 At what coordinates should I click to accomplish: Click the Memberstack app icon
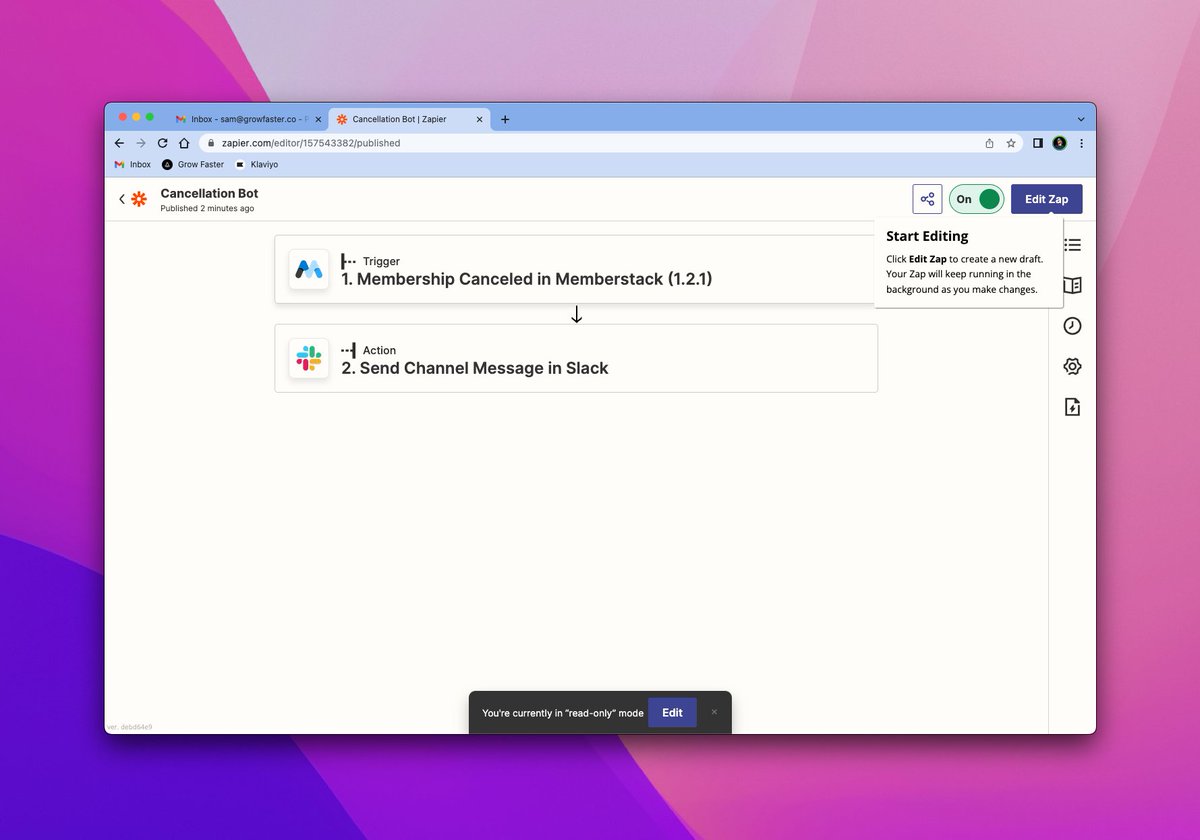click(x=309, y=269)
